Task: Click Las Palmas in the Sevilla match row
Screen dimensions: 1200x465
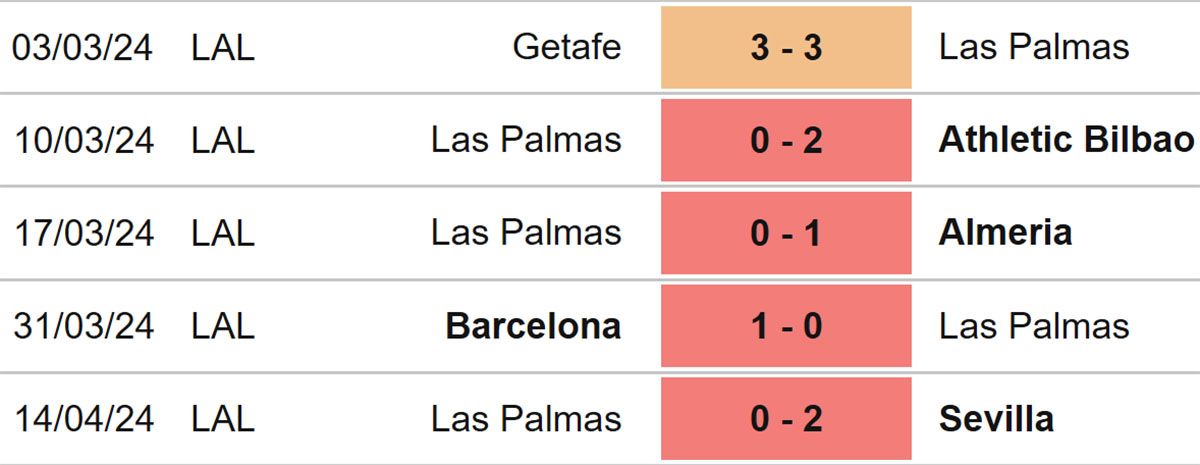Action: (526, 418)
